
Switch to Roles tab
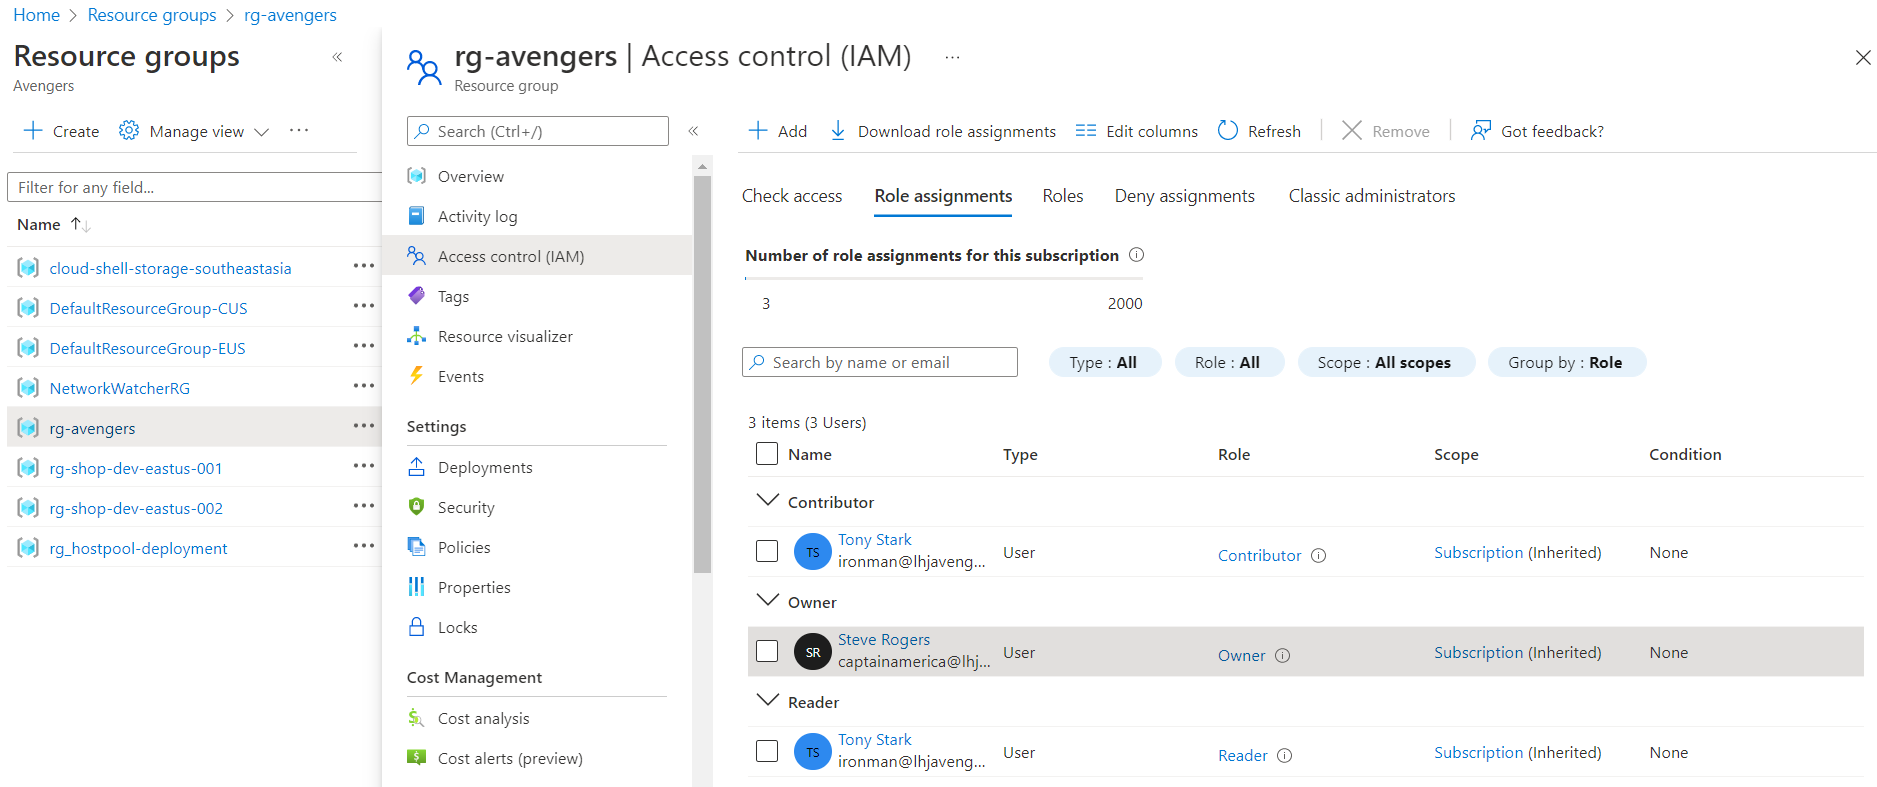pos(1063,196)
